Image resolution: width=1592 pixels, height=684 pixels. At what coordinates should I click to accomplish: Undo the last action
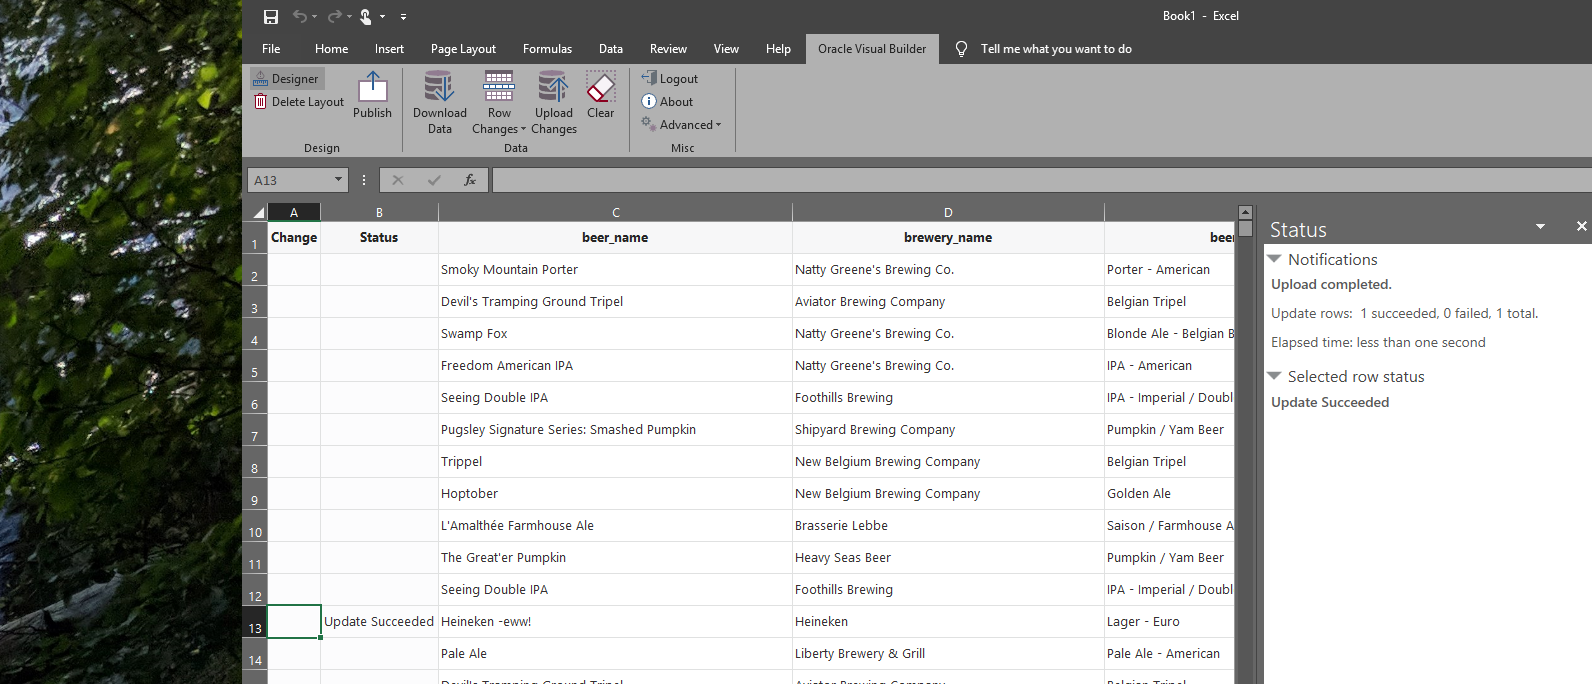pos(300,16)
